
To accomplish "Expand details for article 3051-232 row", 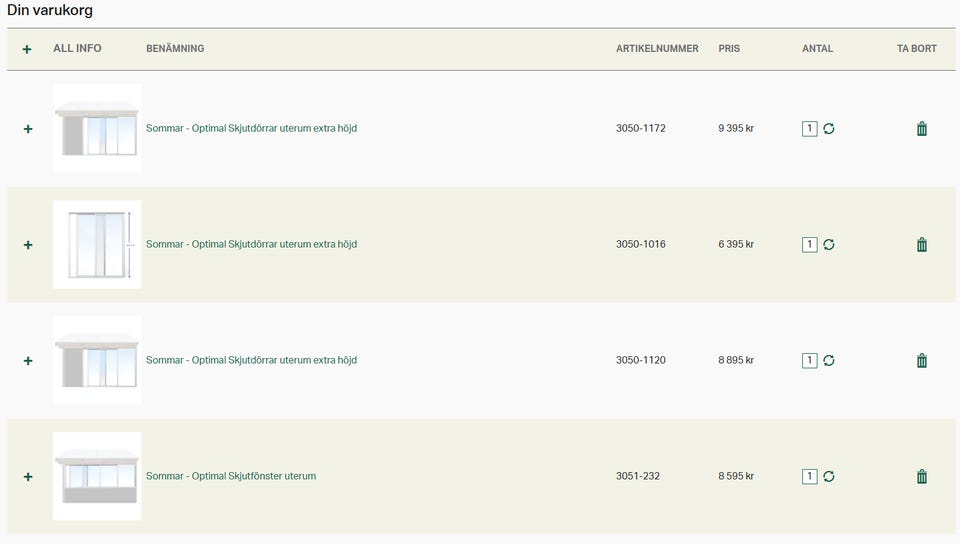I will pyautogui.click(x=28, y=477).
